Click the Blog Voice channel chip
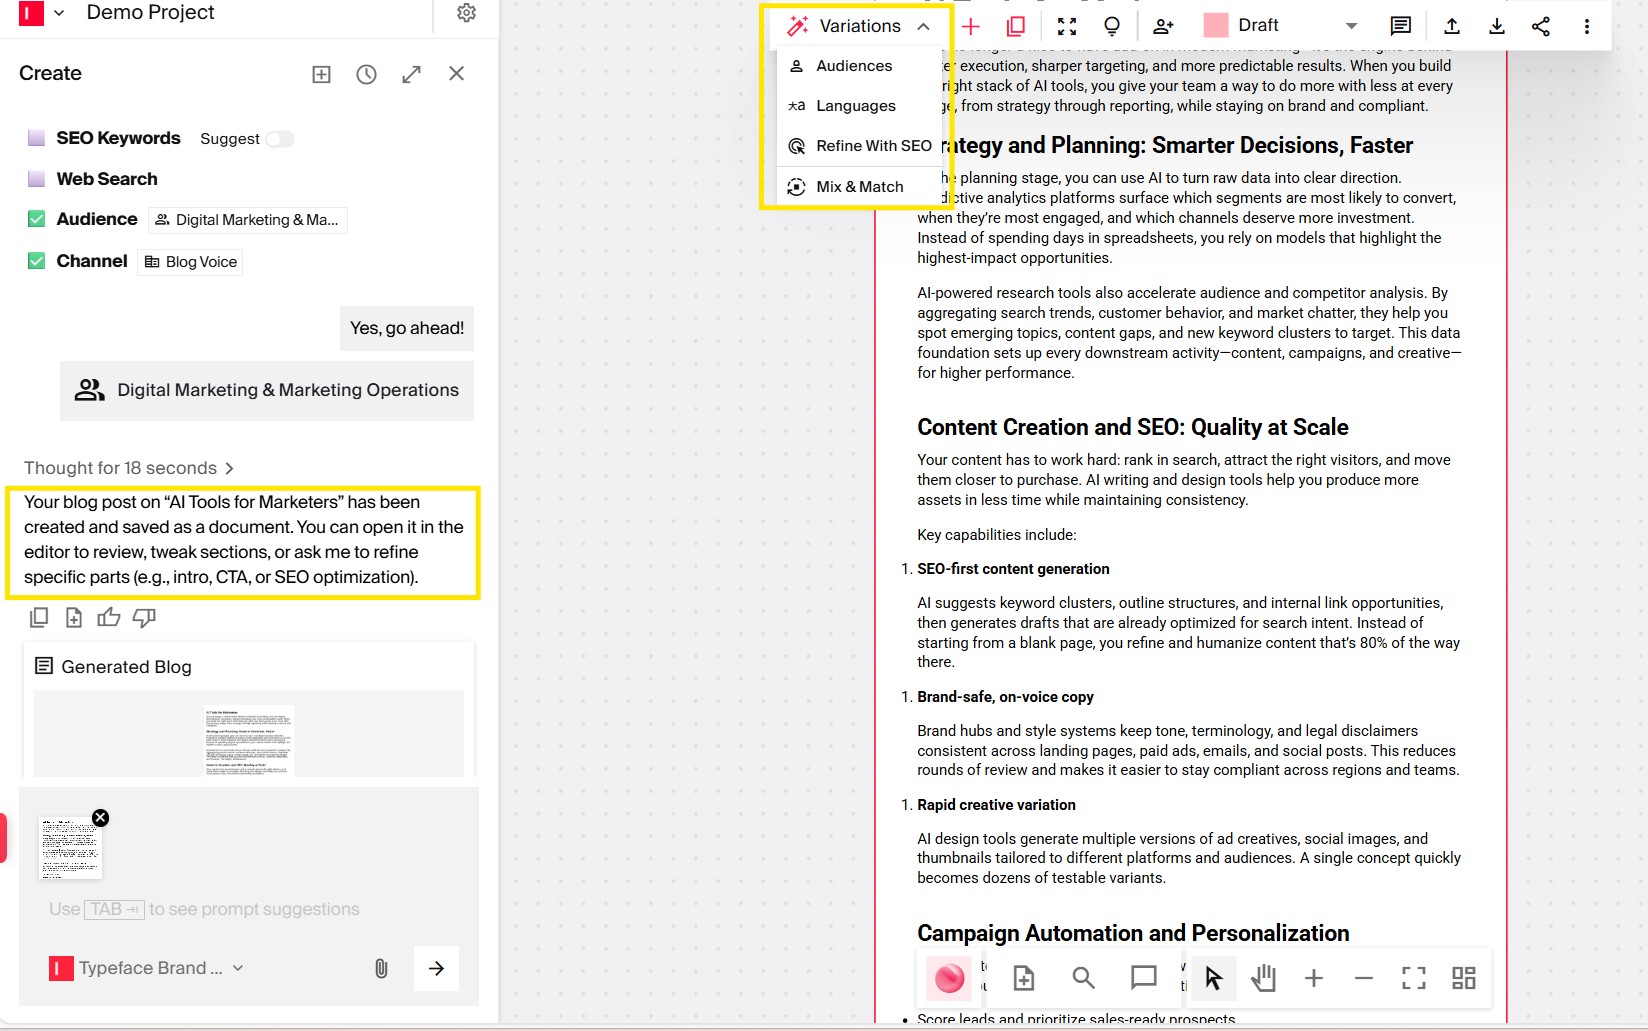Image resolution: width=1648 pixels, height=1031 pixels. (x=189, y=261)
